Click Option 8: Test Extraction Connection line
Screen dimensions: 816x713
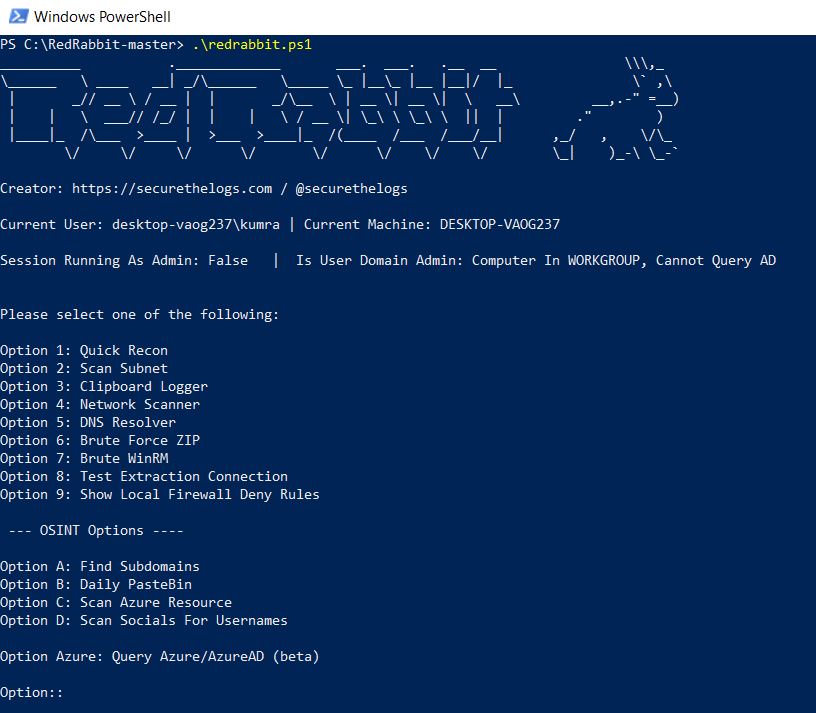click(144, 476)
